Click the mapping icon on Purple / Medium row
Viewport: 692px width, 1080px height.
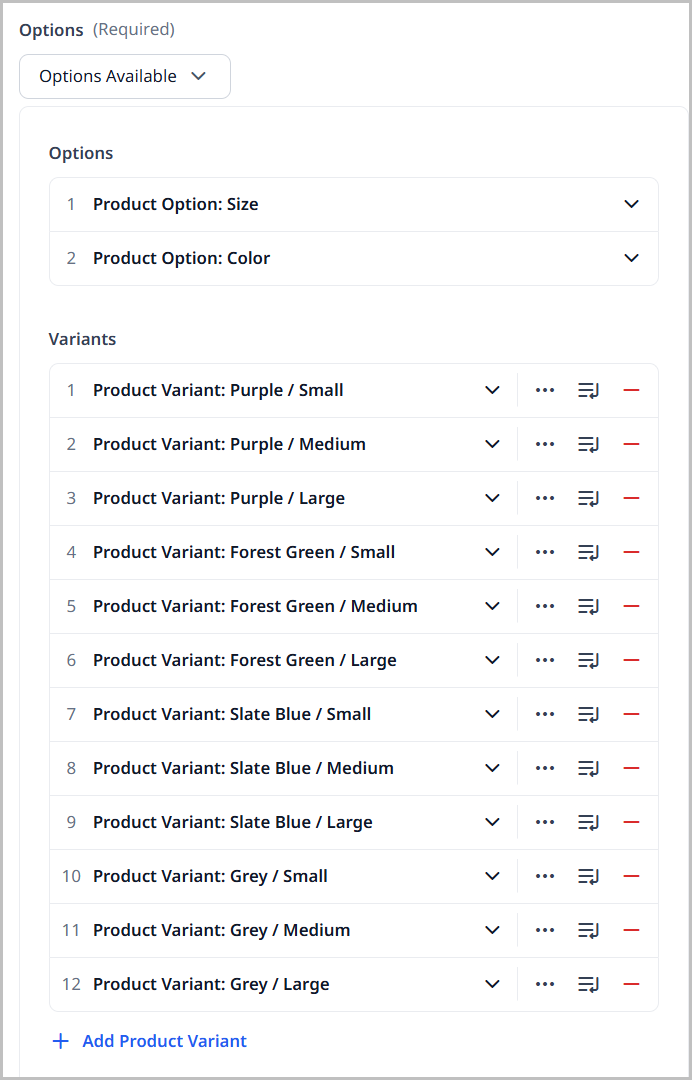tap(588, 444)
